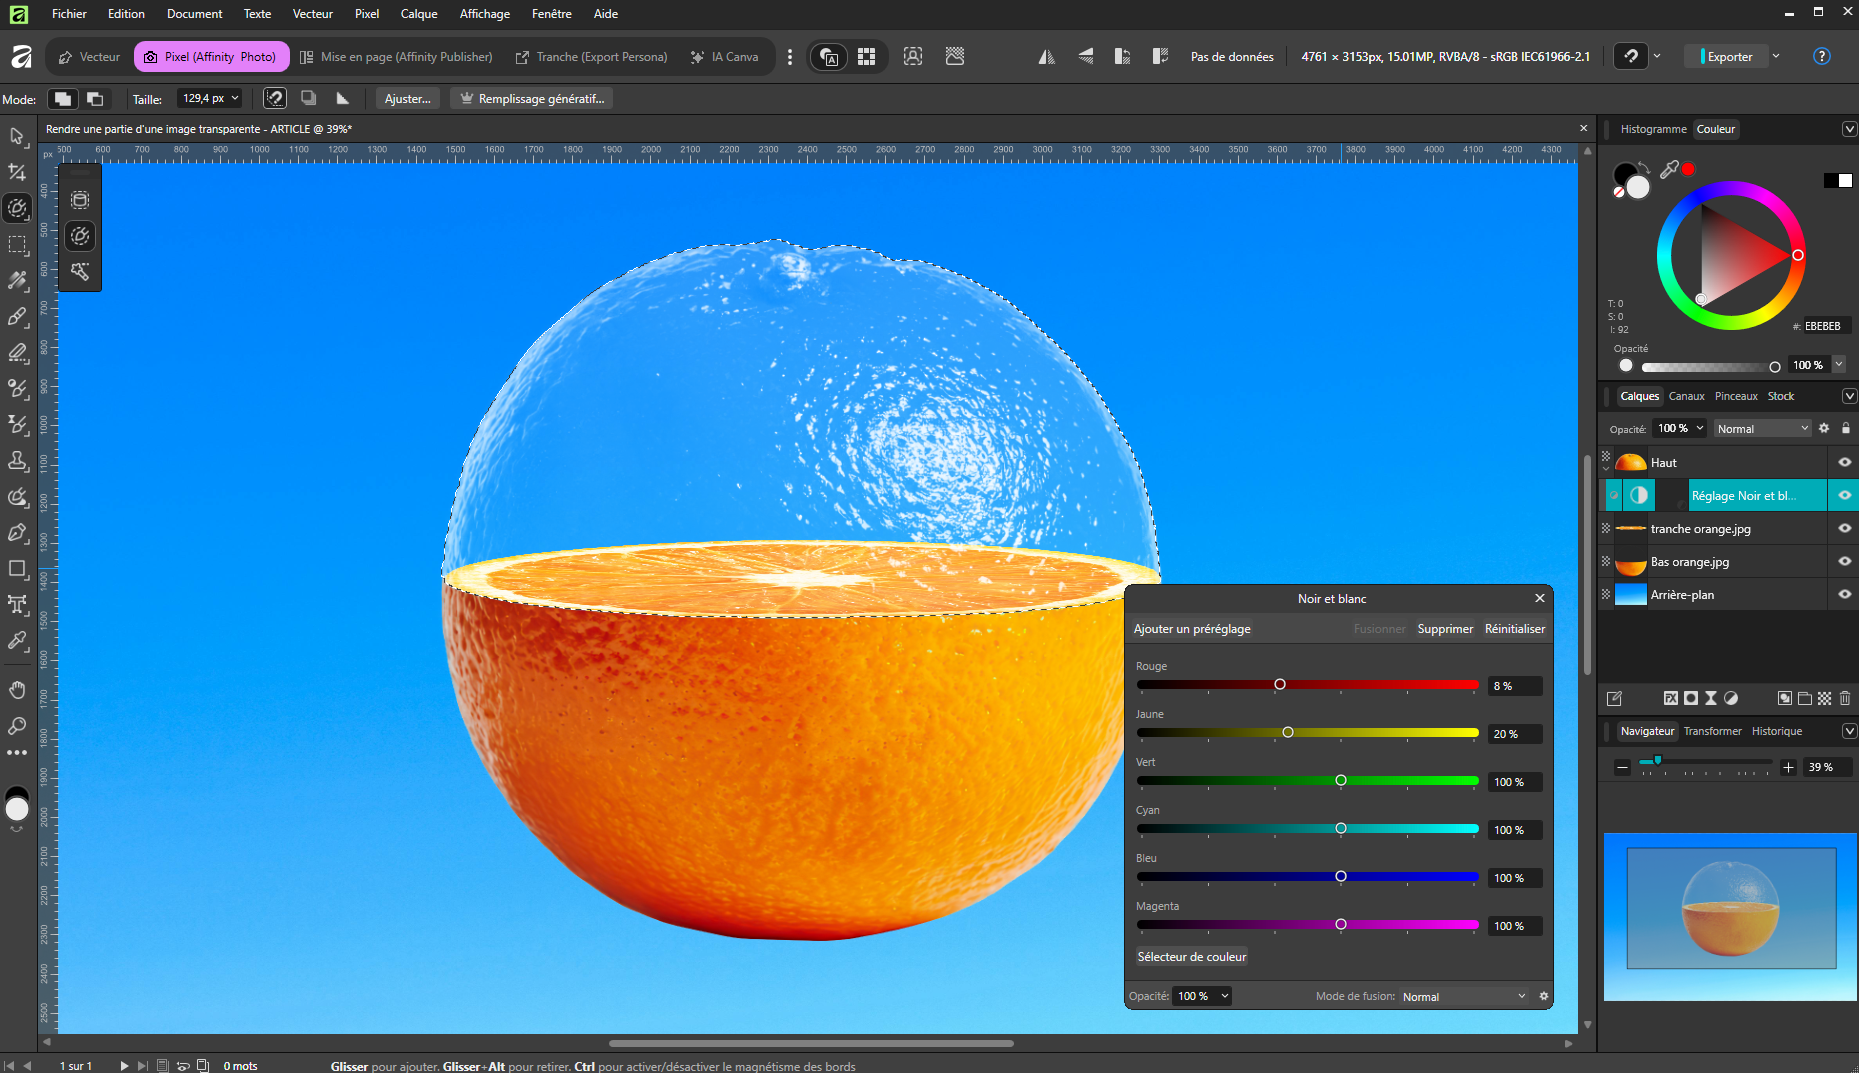Click the Jaune slider handle
The image size is (1859, 1073).
pyautogui.click(x=1288, y=733)
